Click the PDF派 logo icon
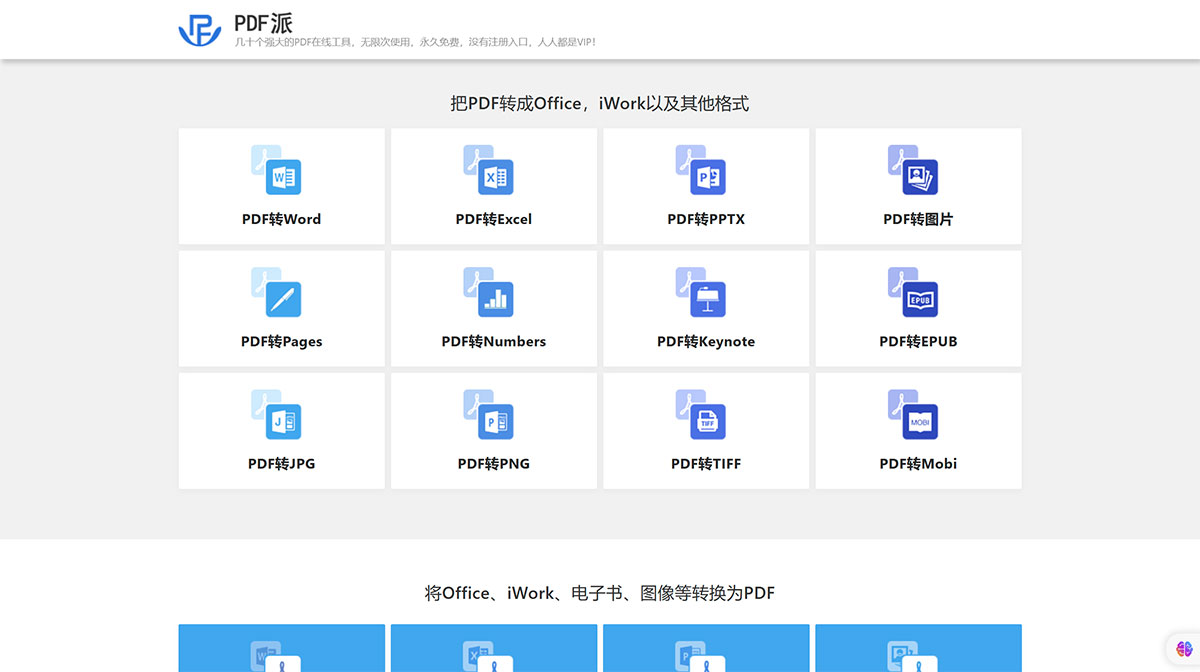This screenshot has height=672, width=1200. pyautogui.click(x=200, y=31)
